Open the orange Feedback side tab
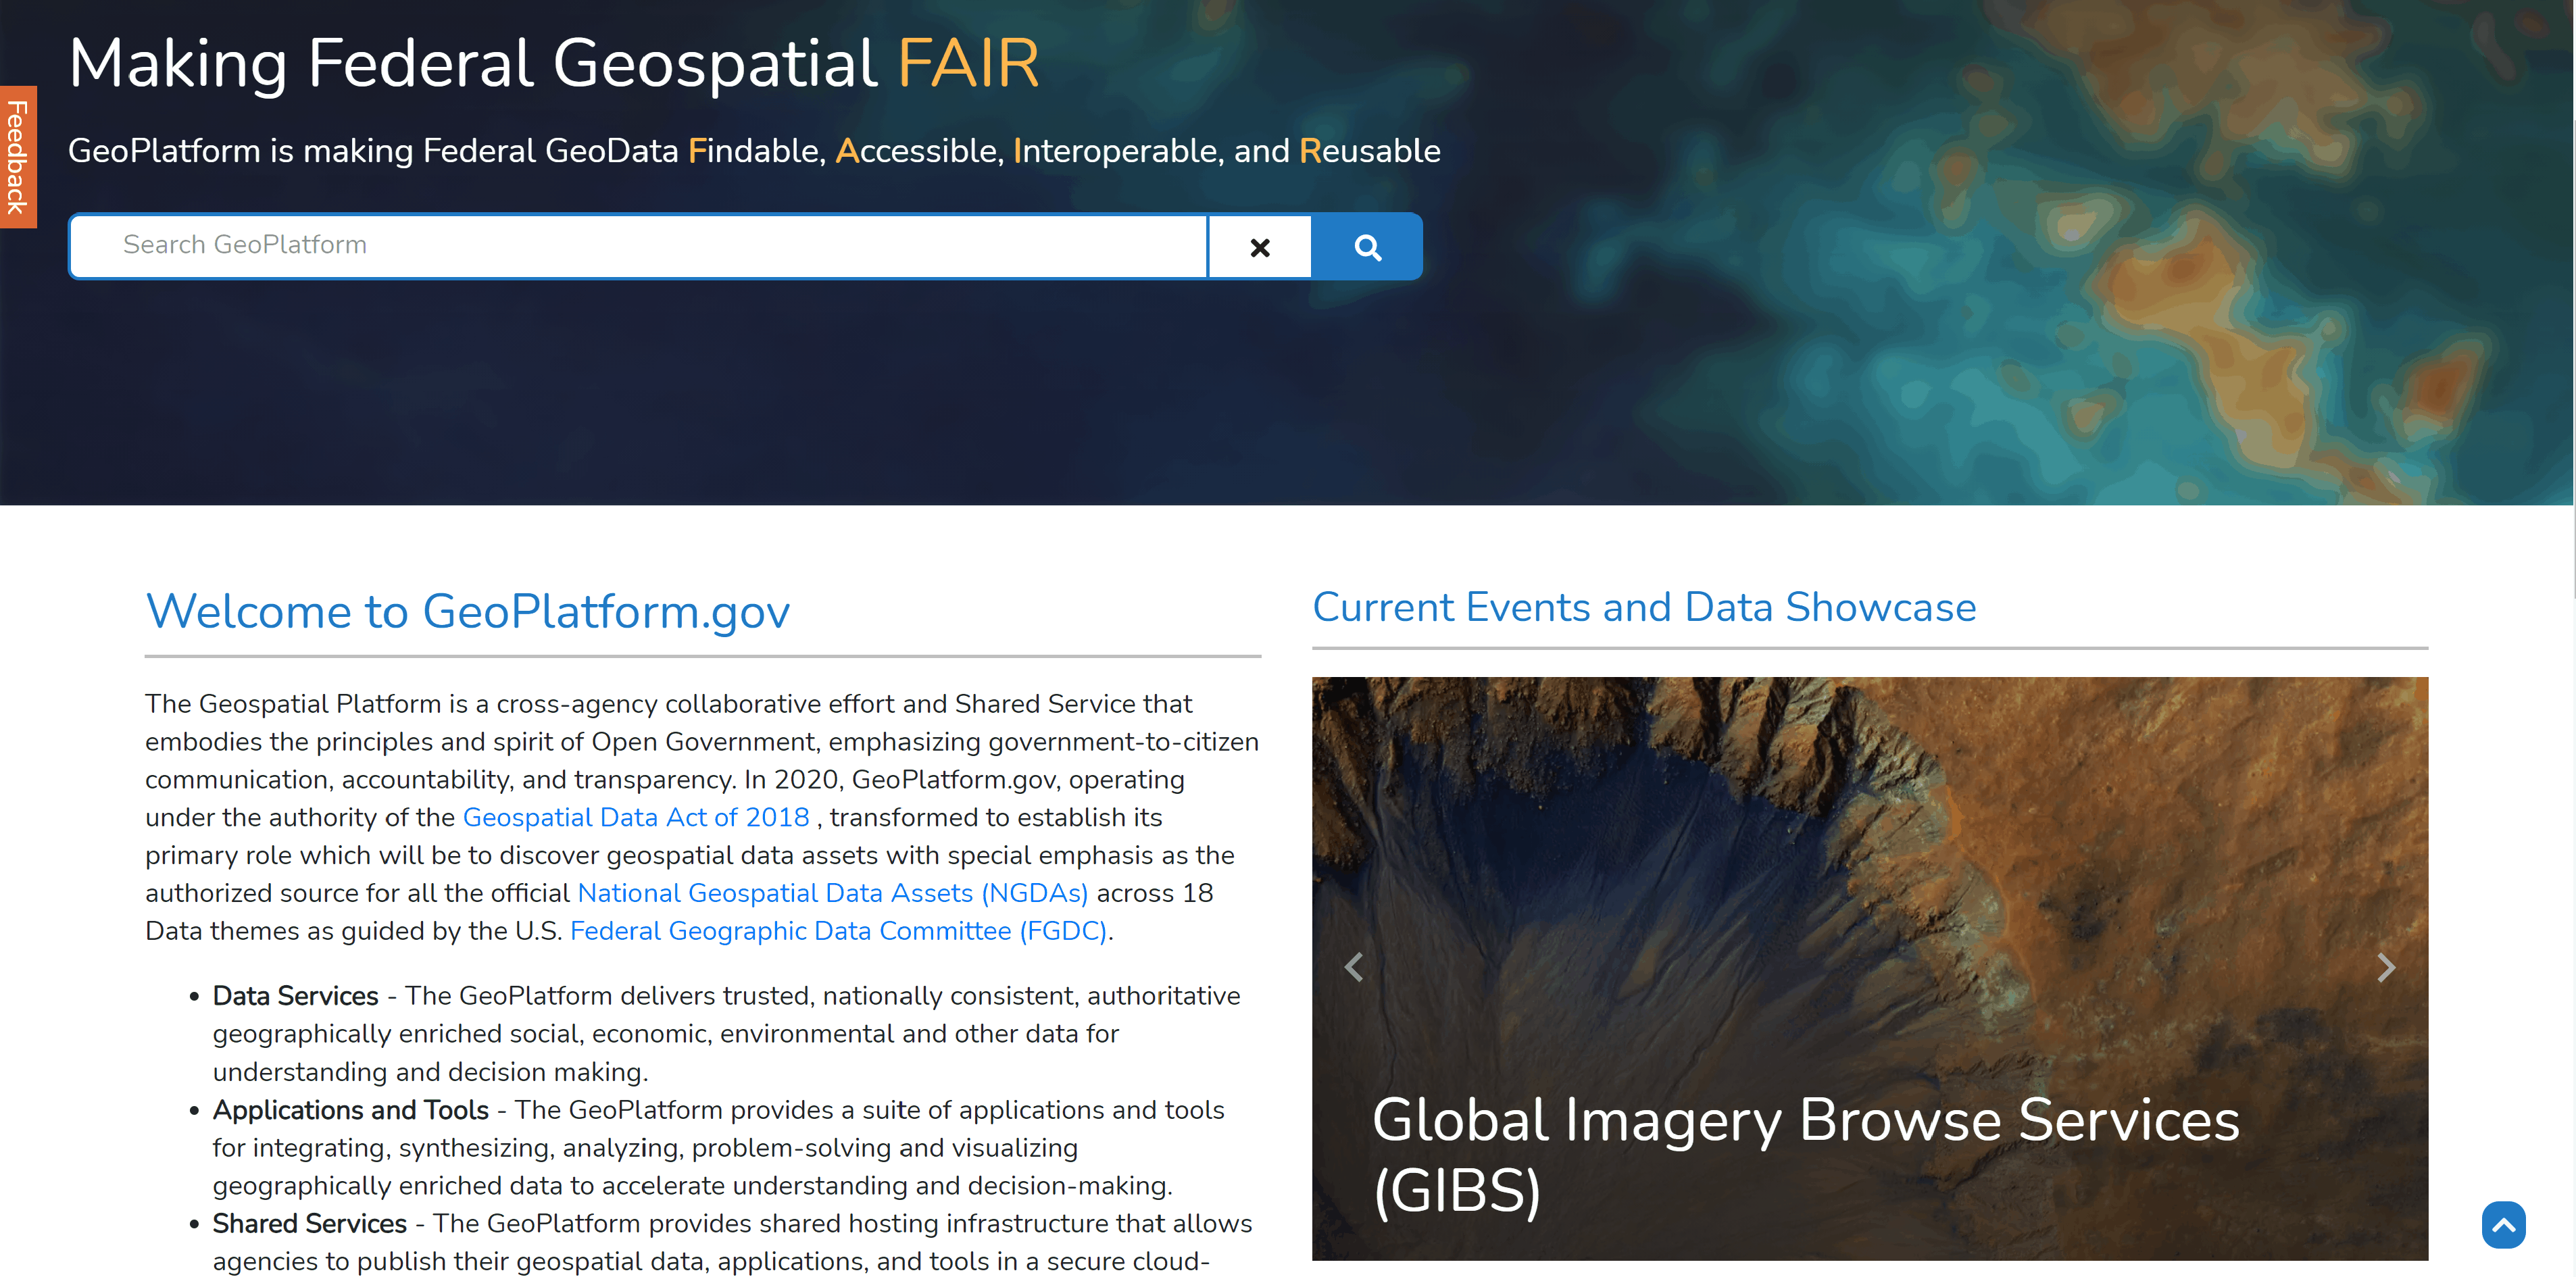This screenshot has width=2576, height=1277. tap(18, 157)
